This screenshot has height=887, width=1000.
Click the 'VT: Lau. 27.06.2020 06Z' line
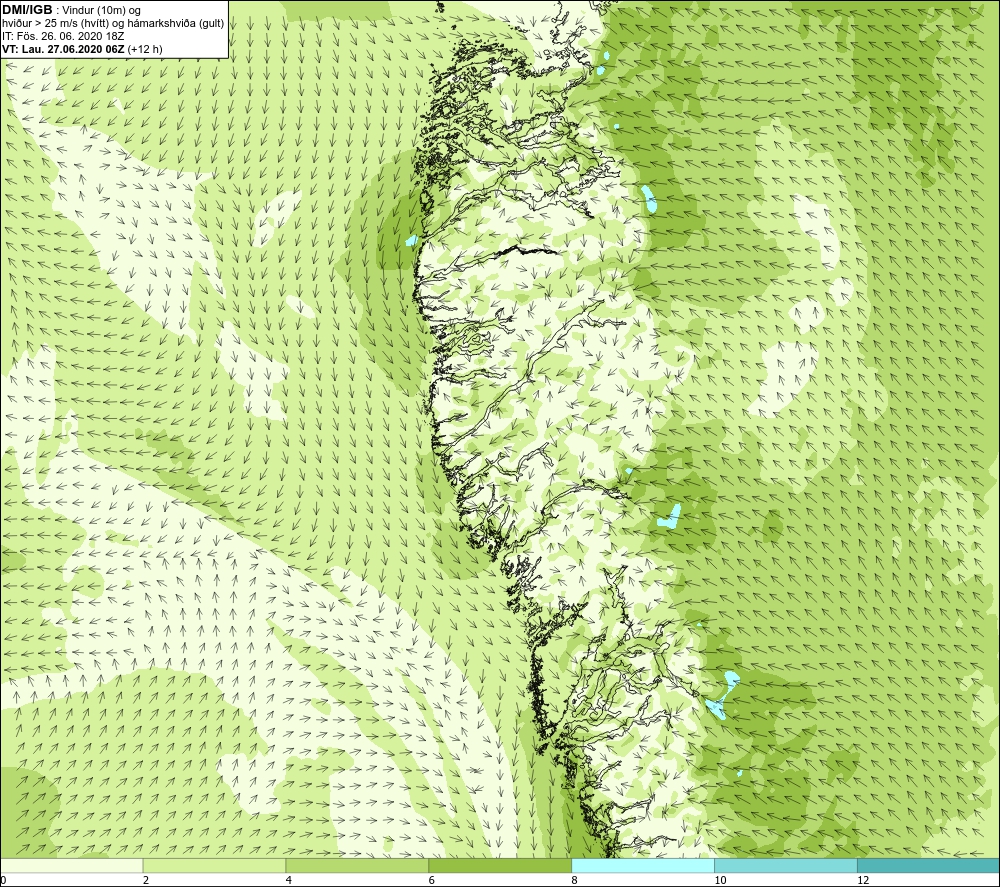point(64,48)
